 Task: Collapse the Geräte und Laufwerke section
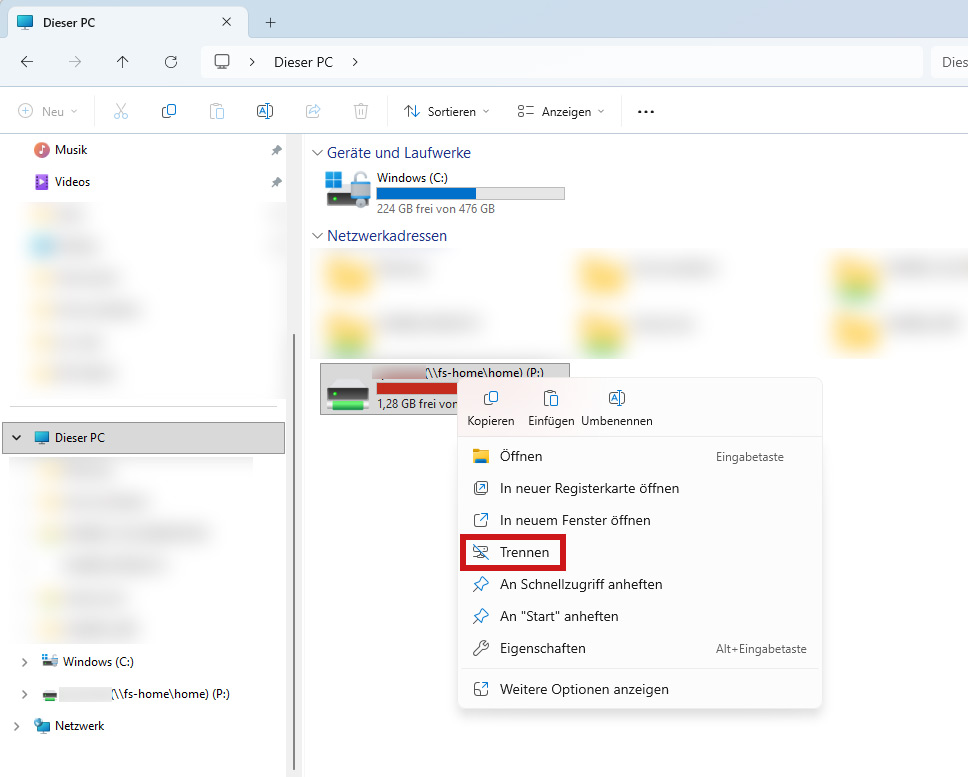tap(317, 153)
